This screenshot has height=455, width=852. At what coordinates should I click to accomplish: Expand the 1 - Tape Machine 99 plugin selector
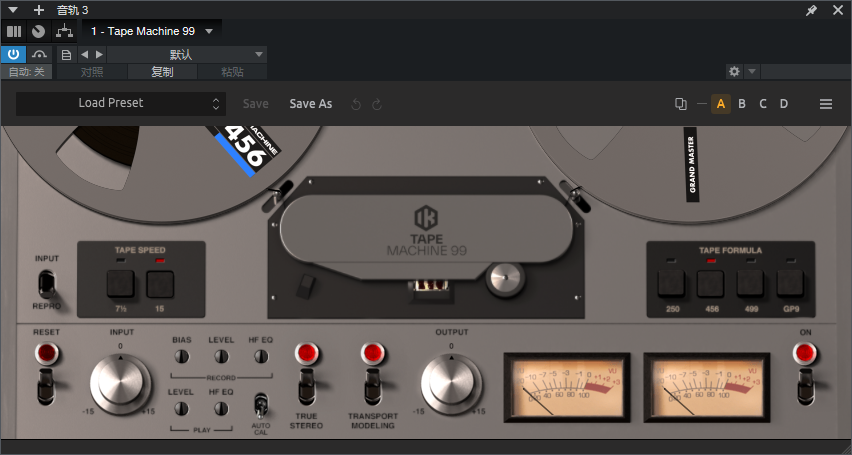click(152, 32)
